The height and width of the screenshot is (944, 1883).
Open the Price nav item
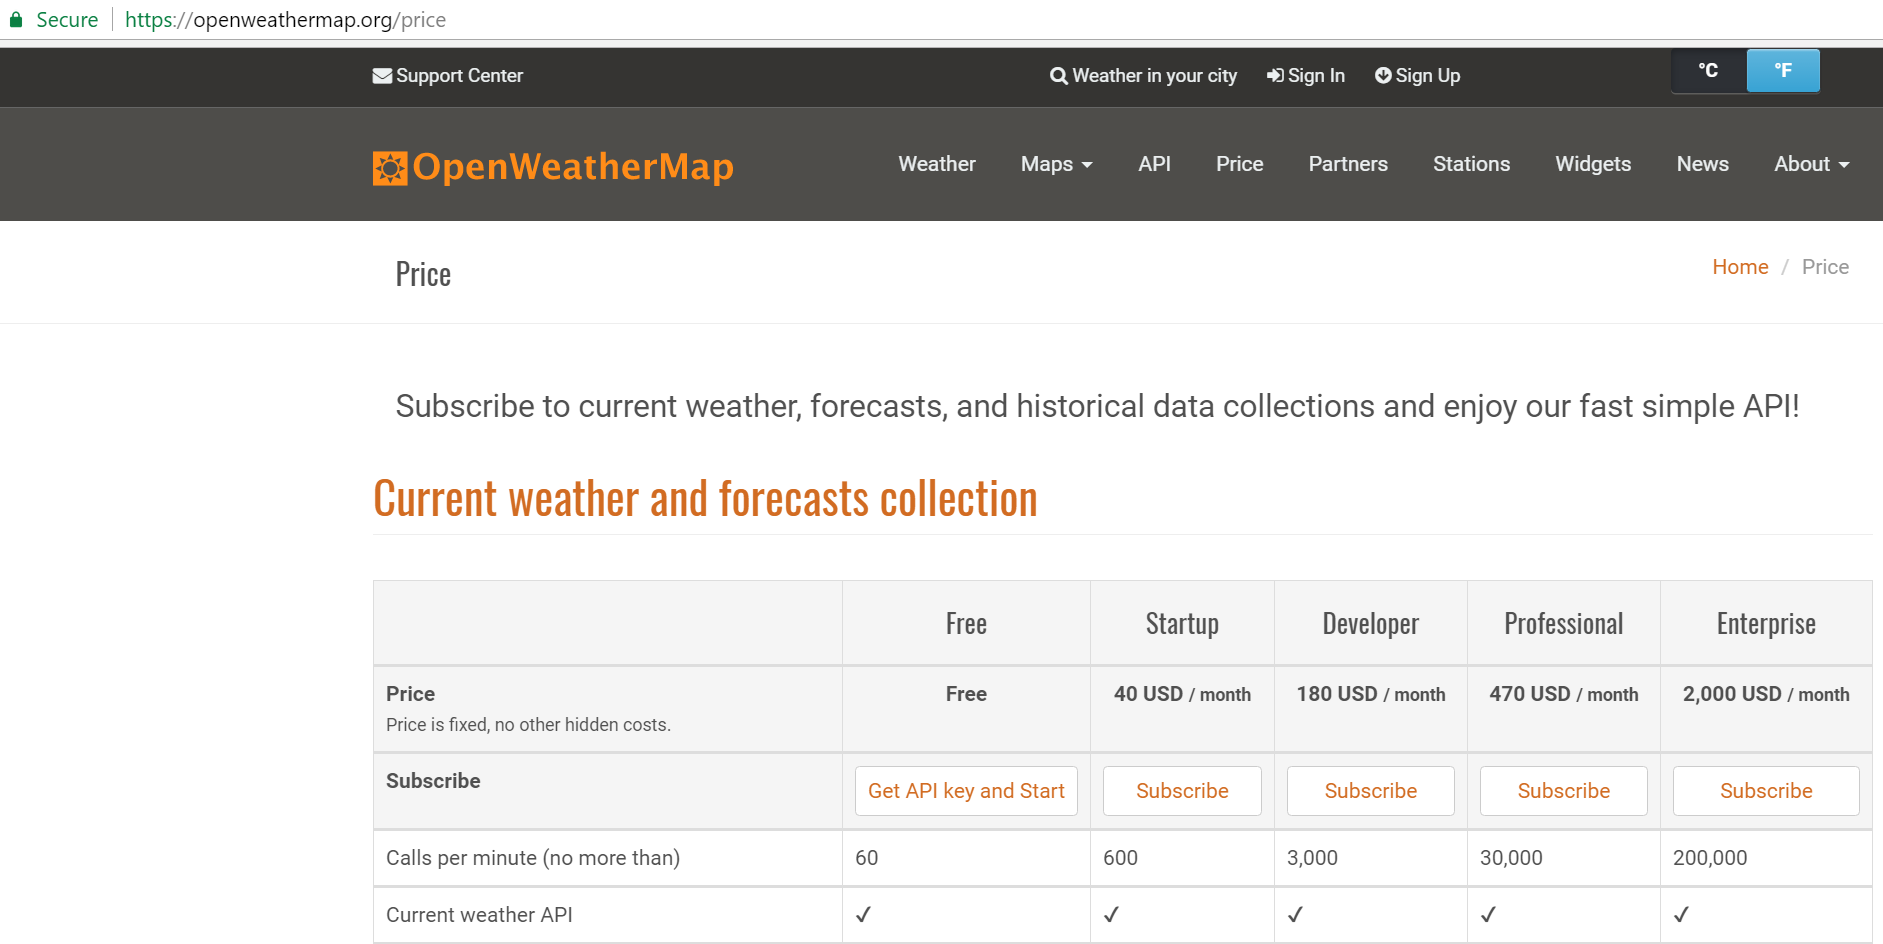point(1240,164)
